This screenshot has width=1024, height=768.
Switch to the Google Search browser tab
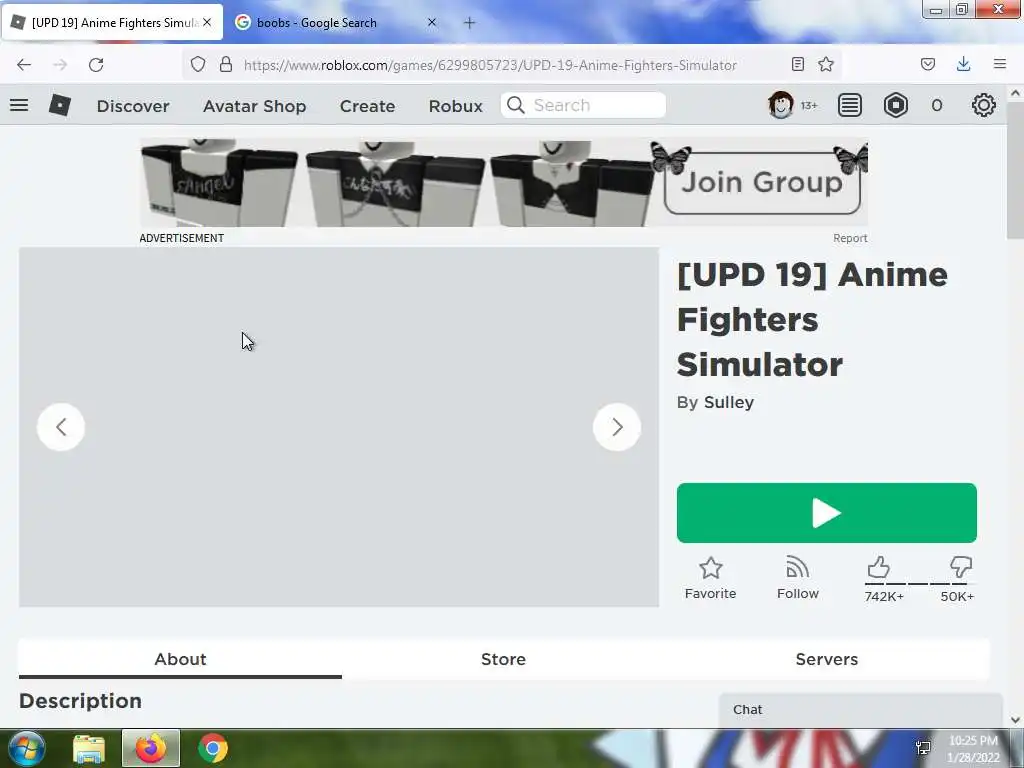[x=336, y=23]
